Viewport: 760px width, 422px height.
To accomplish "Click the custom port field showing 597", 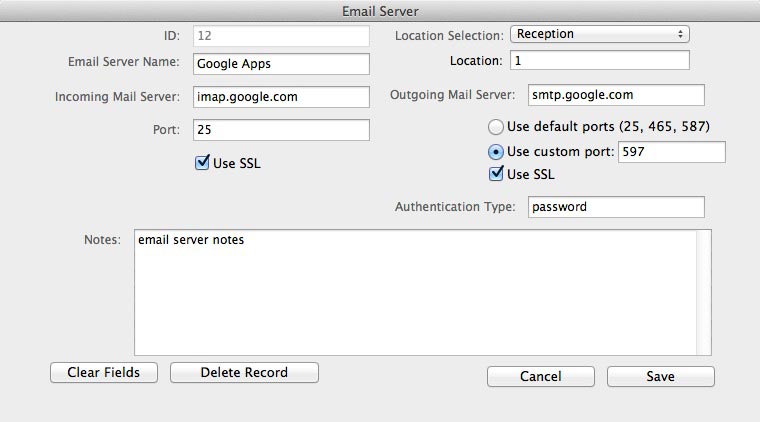I will tap(671, 152).
